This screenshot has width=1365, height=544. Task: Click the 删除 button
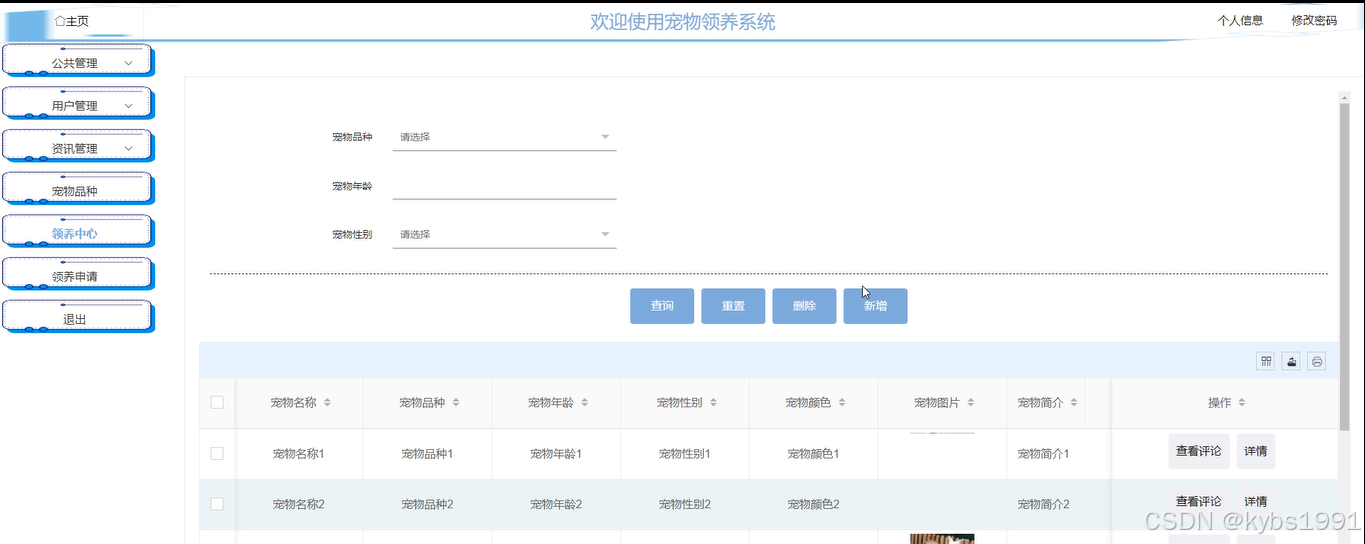(x=804, y=306)
